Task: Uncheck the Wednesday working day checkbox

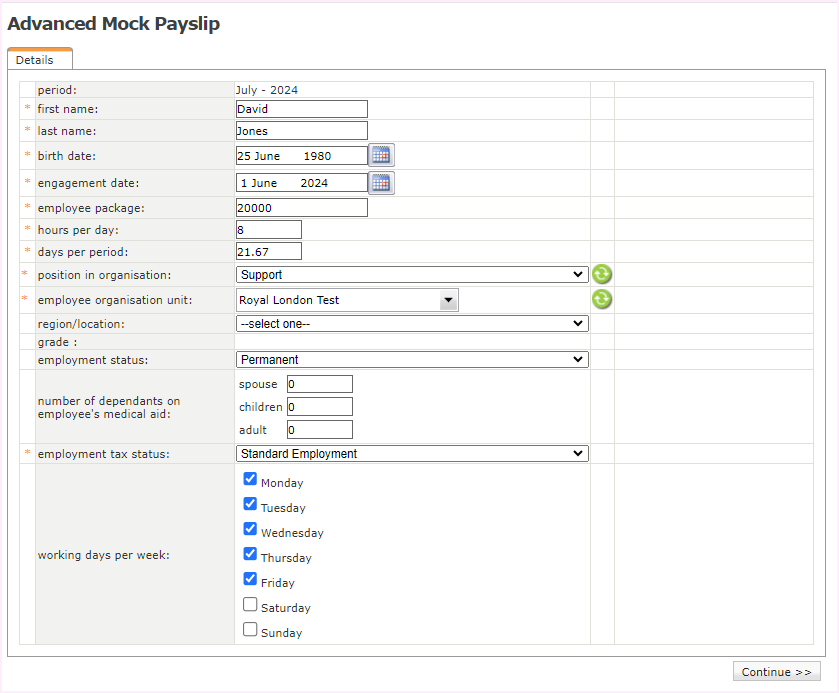Action: [x=250, y=529]
